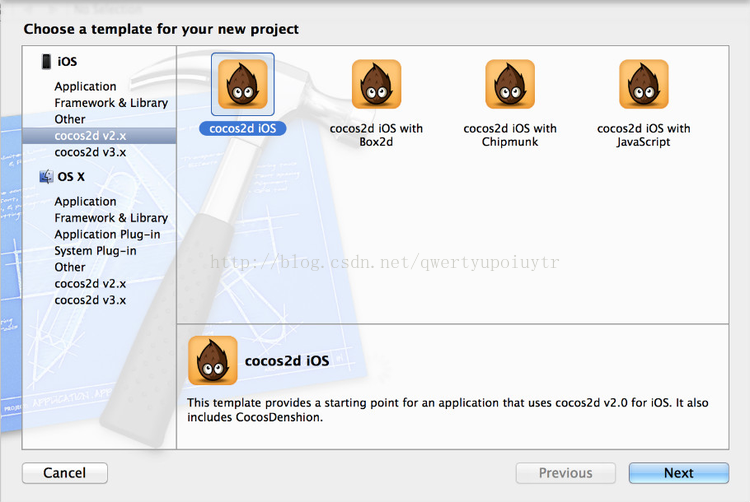Screen dimensions: 750x502
Task: Click the iPhone icon beside iOS heading
Action: [46, 62]
